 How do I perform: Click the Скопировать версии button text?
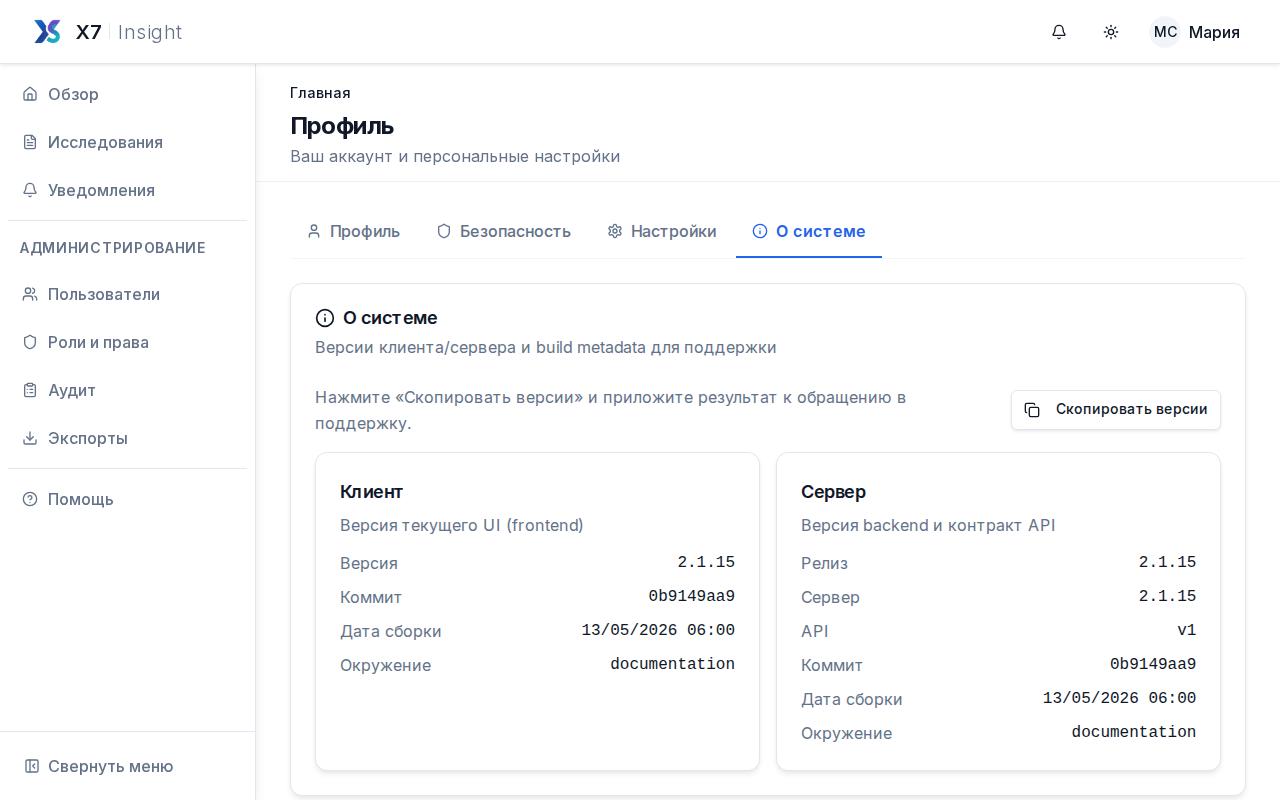coord(1131,409)
